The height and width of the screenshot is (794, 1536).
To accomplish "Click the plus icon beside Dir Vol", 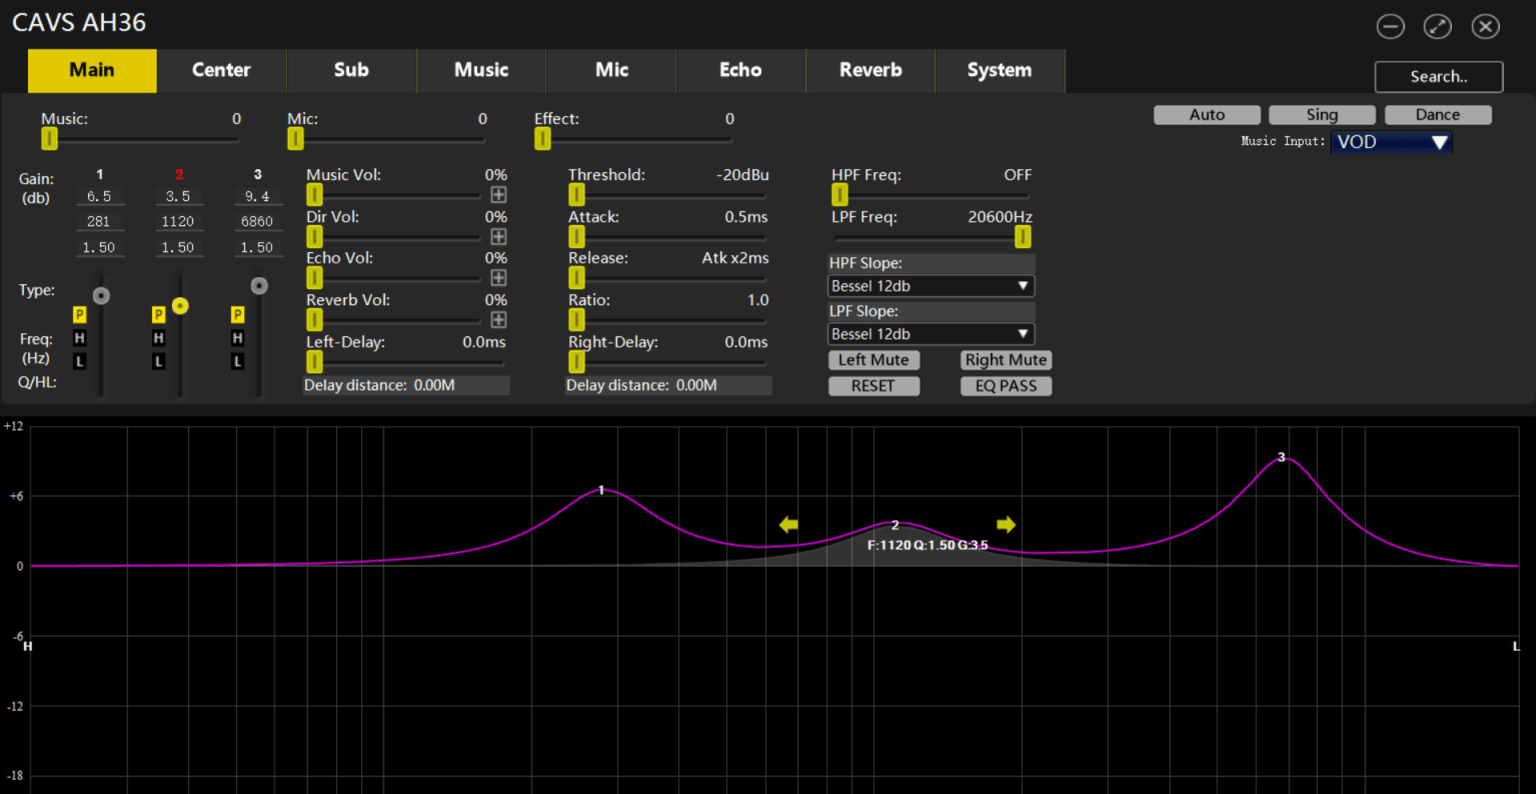I will coord(498,237).
